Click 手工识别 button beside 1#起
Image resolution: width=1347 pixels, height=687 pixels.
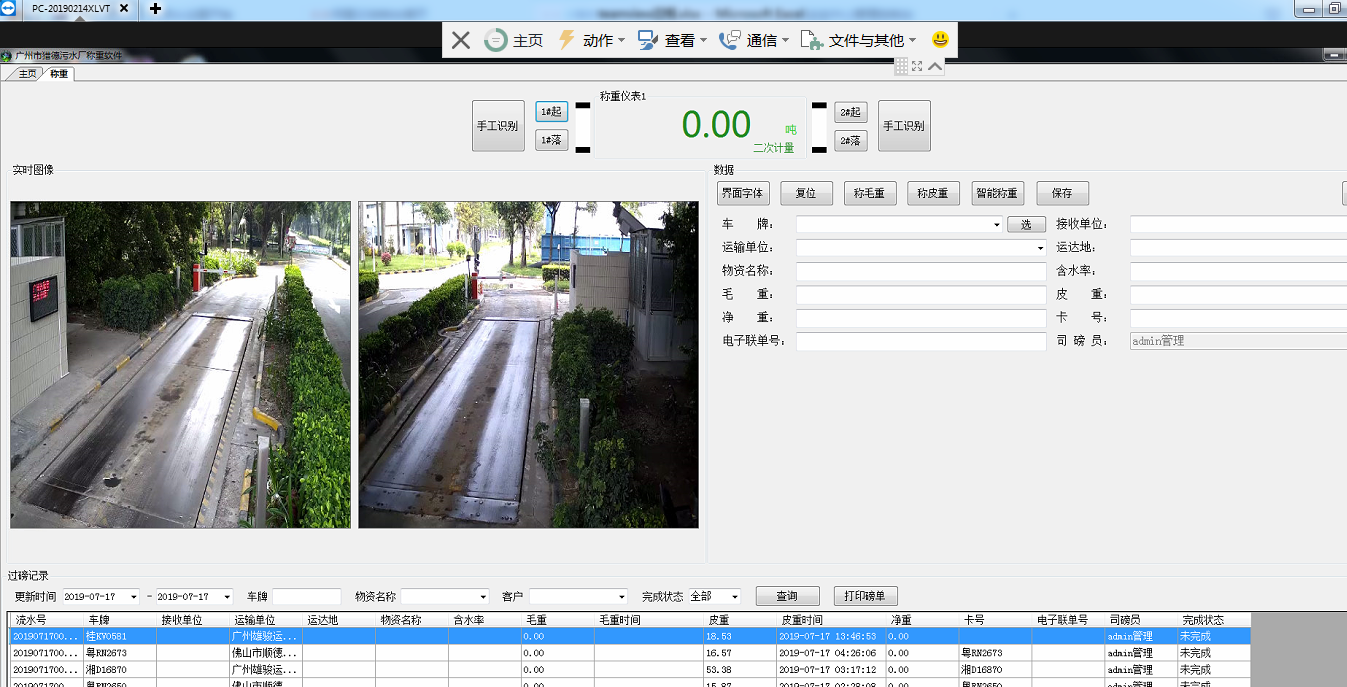click(x=498, y=126)
